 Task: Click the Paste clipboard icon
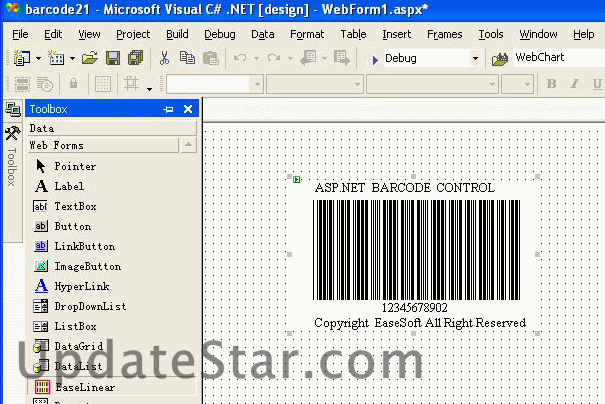(x=211, y=58)
